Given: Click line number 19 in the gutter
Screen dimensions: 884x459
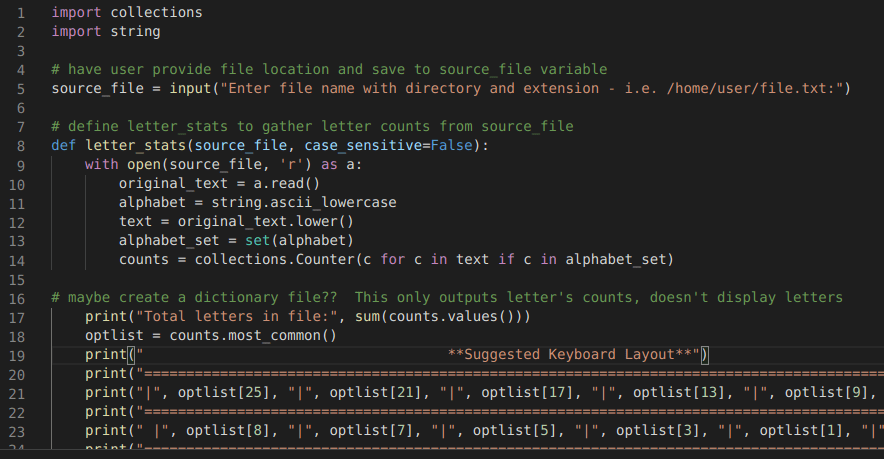Looking at the screenshot, I should coord(15,354).
